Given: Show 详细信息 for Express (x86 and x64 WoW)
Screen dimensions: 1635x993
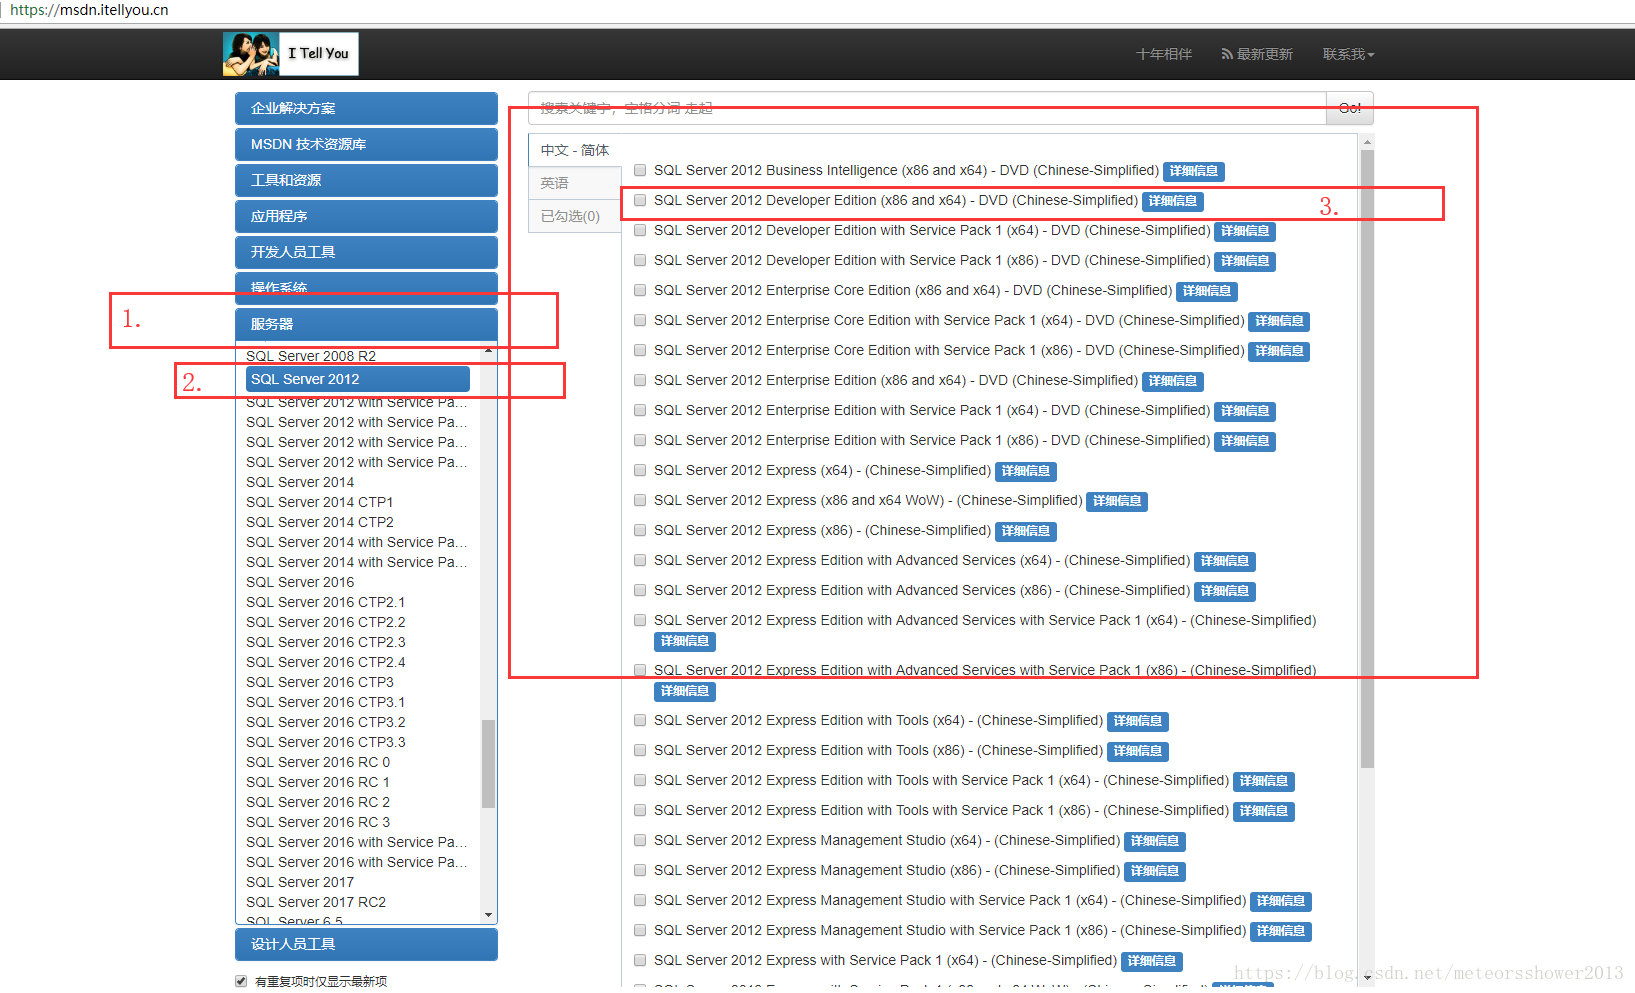Looking at the screenshot, I should tap(1117, 501).
